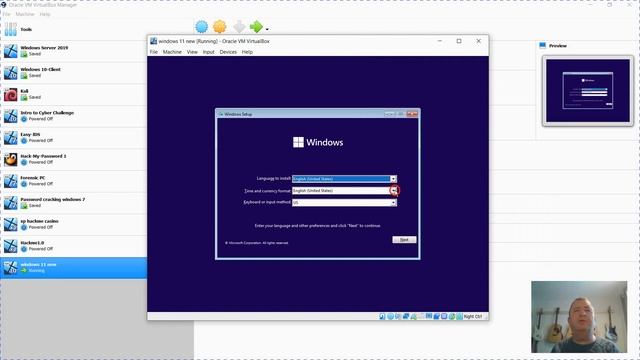Select Password cracking windows 7 VM
The height and width of the screenshot is (360, 640).
pyautogui.click(x=73, y=202)
